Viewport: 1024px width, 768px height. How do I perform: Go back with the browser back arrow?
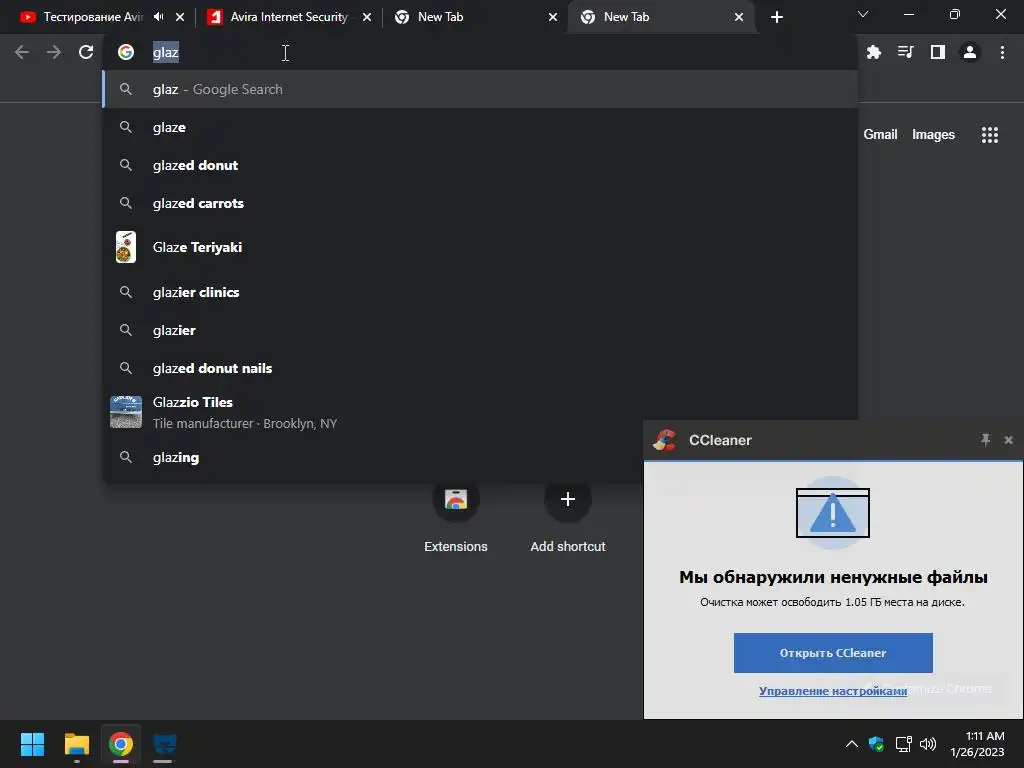22,52
